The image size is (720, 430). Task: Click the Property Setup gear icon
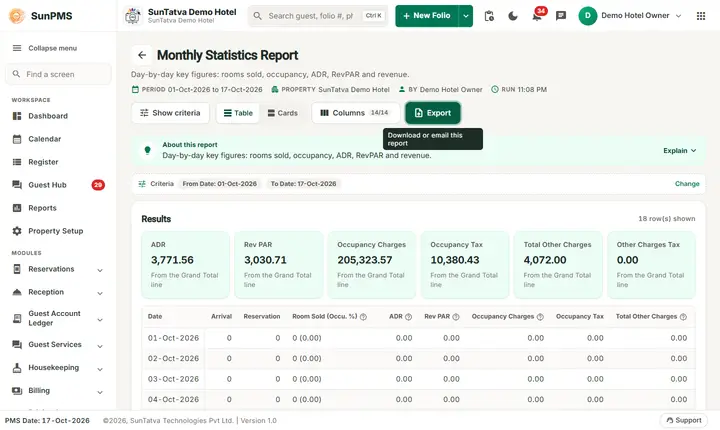17,231
